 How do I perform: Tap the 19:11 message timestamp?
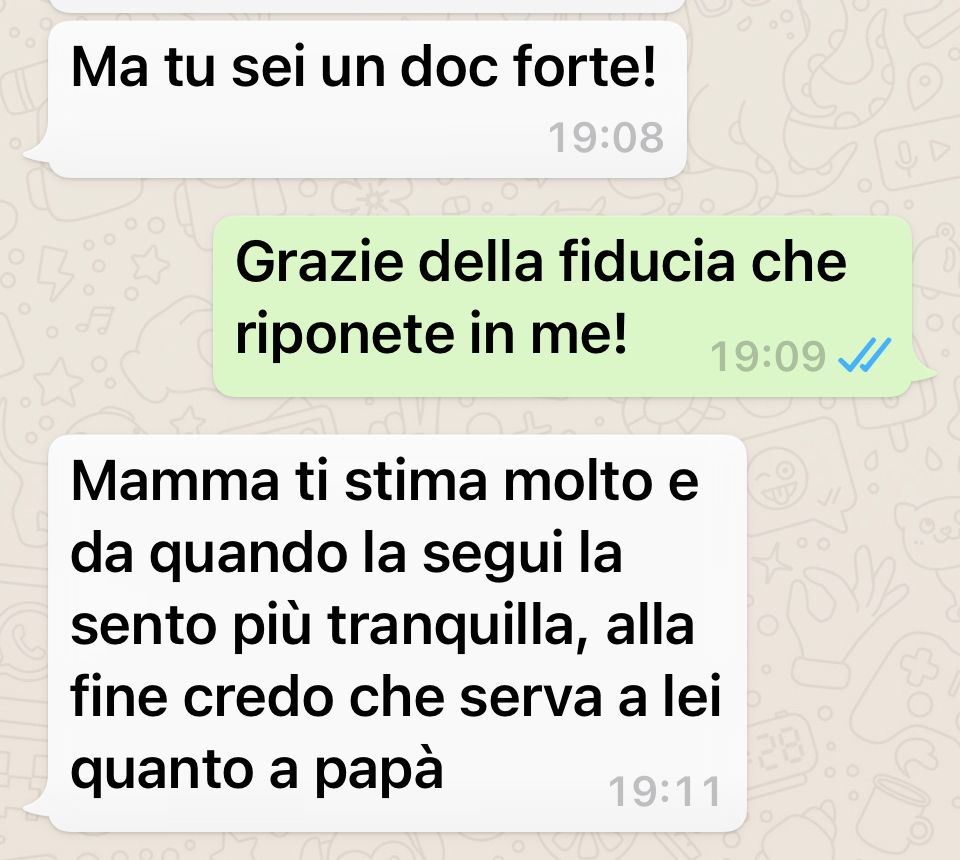[664, 791]
